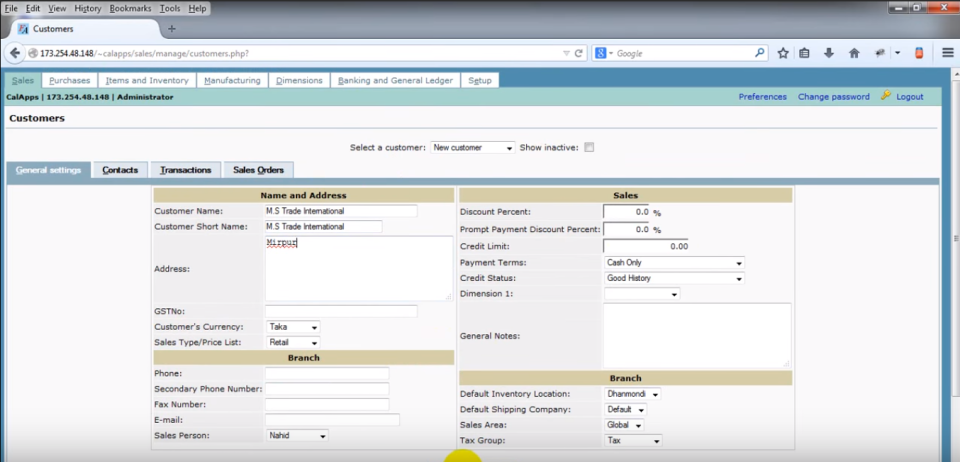The width and height of the screenshot is (960, 462).
Task: Click the Google search engine icon
Action: [x=601, y=53]
